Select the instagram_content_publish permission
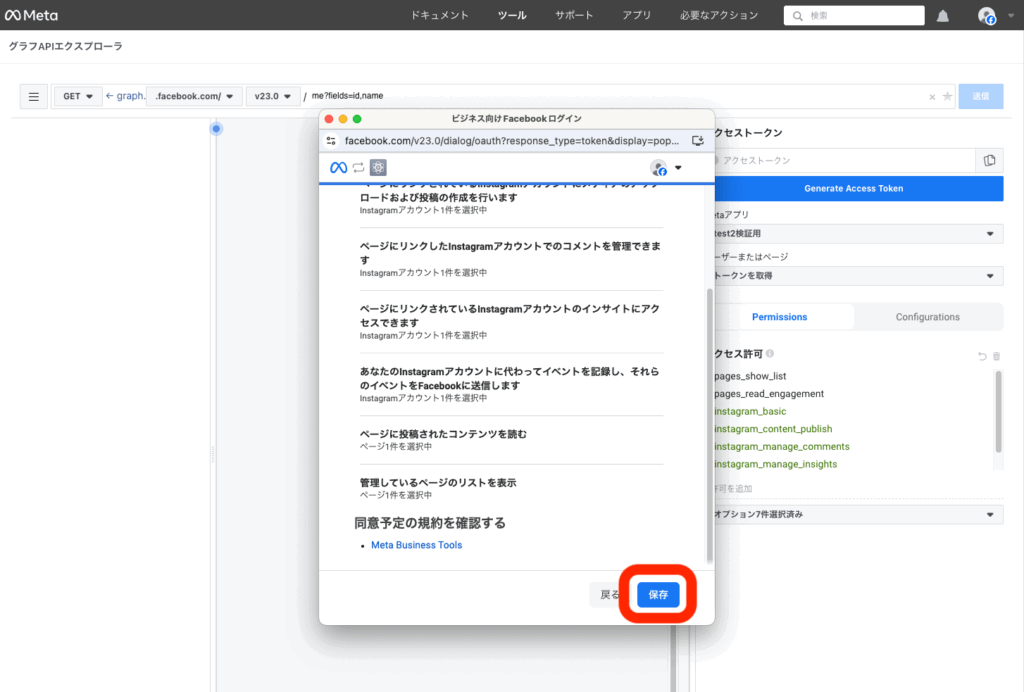This screenshot has width=1024, height=692. [x=773, y=429]
